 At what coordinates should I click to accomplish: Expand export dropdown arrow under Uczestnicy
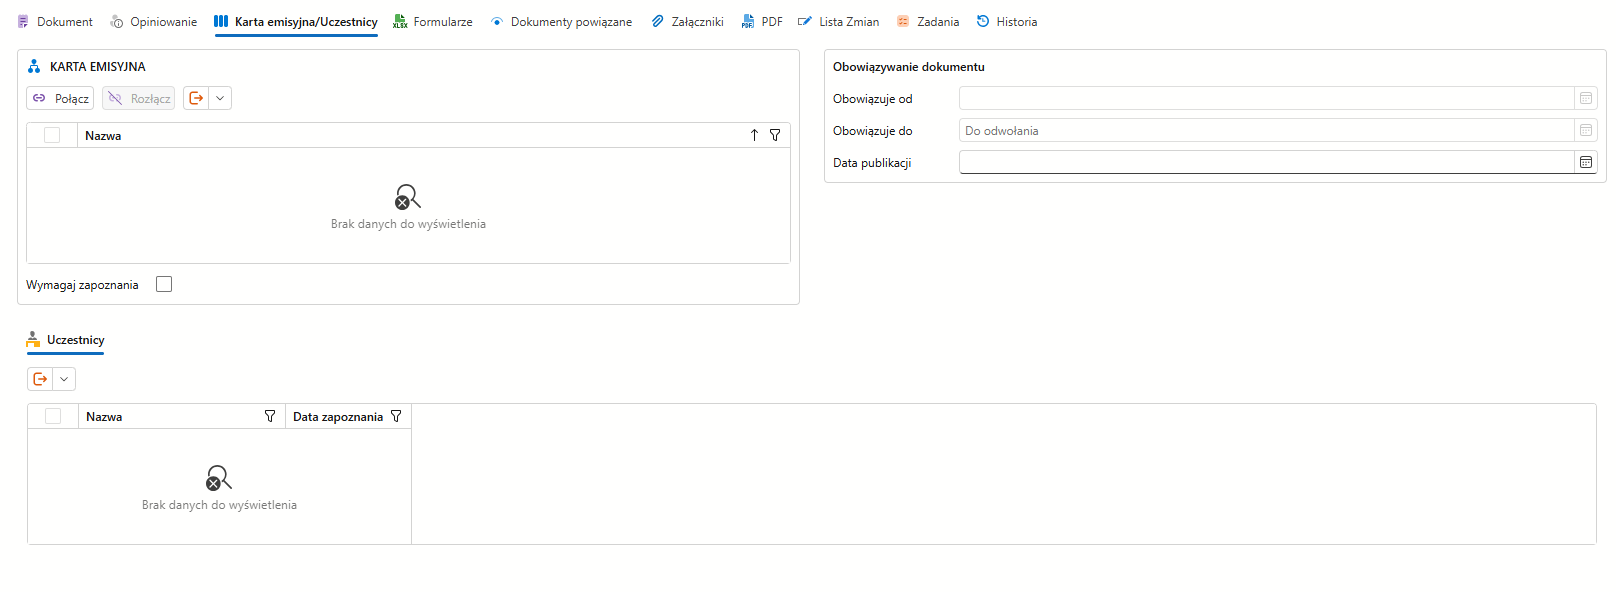click(64, 379)
